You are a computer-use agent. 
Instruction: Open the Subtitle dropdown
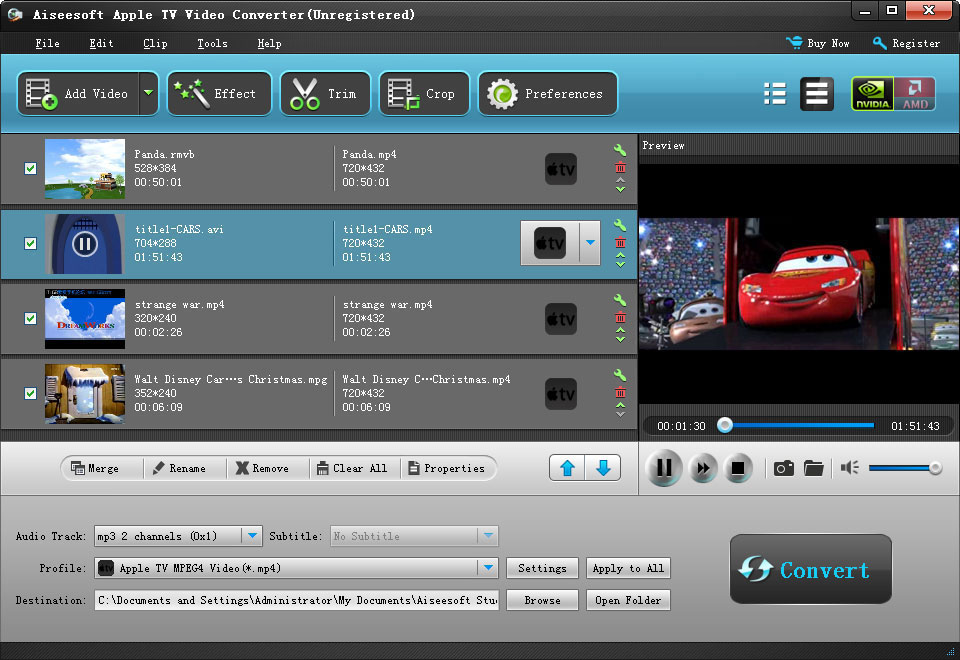point(488,536)
